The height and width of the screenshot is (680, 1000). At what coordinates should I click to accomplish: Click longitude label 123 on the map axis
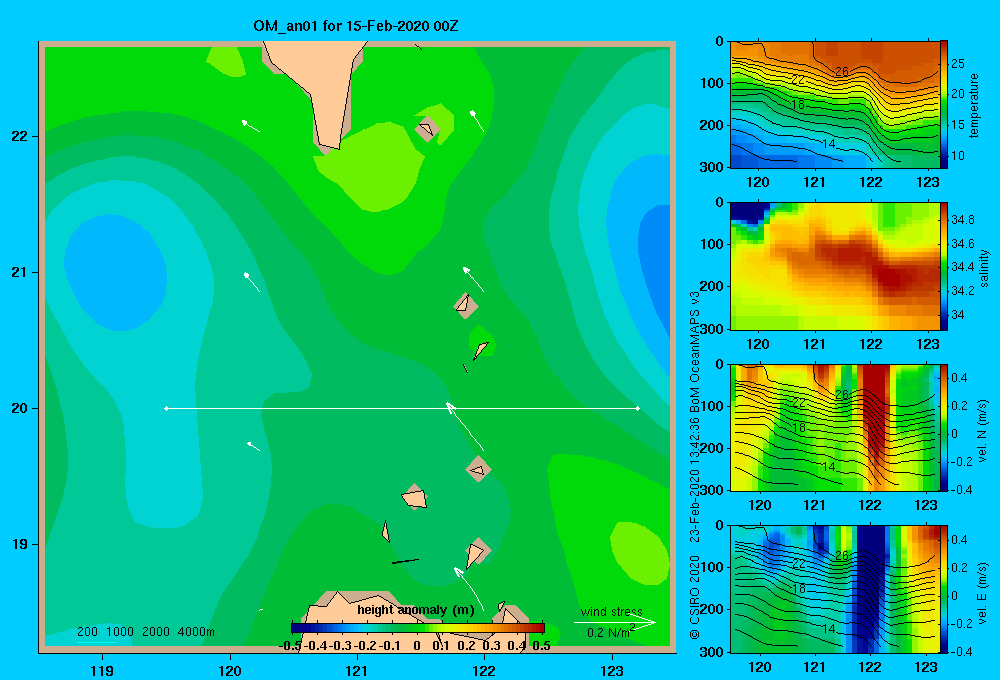pyautogui.click(x=612, y=670)
